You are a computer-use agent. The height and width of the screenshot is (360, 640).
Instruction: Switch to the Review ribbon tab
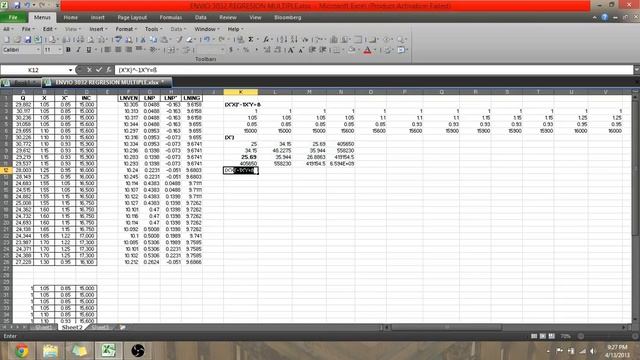(x=228, y=17)
